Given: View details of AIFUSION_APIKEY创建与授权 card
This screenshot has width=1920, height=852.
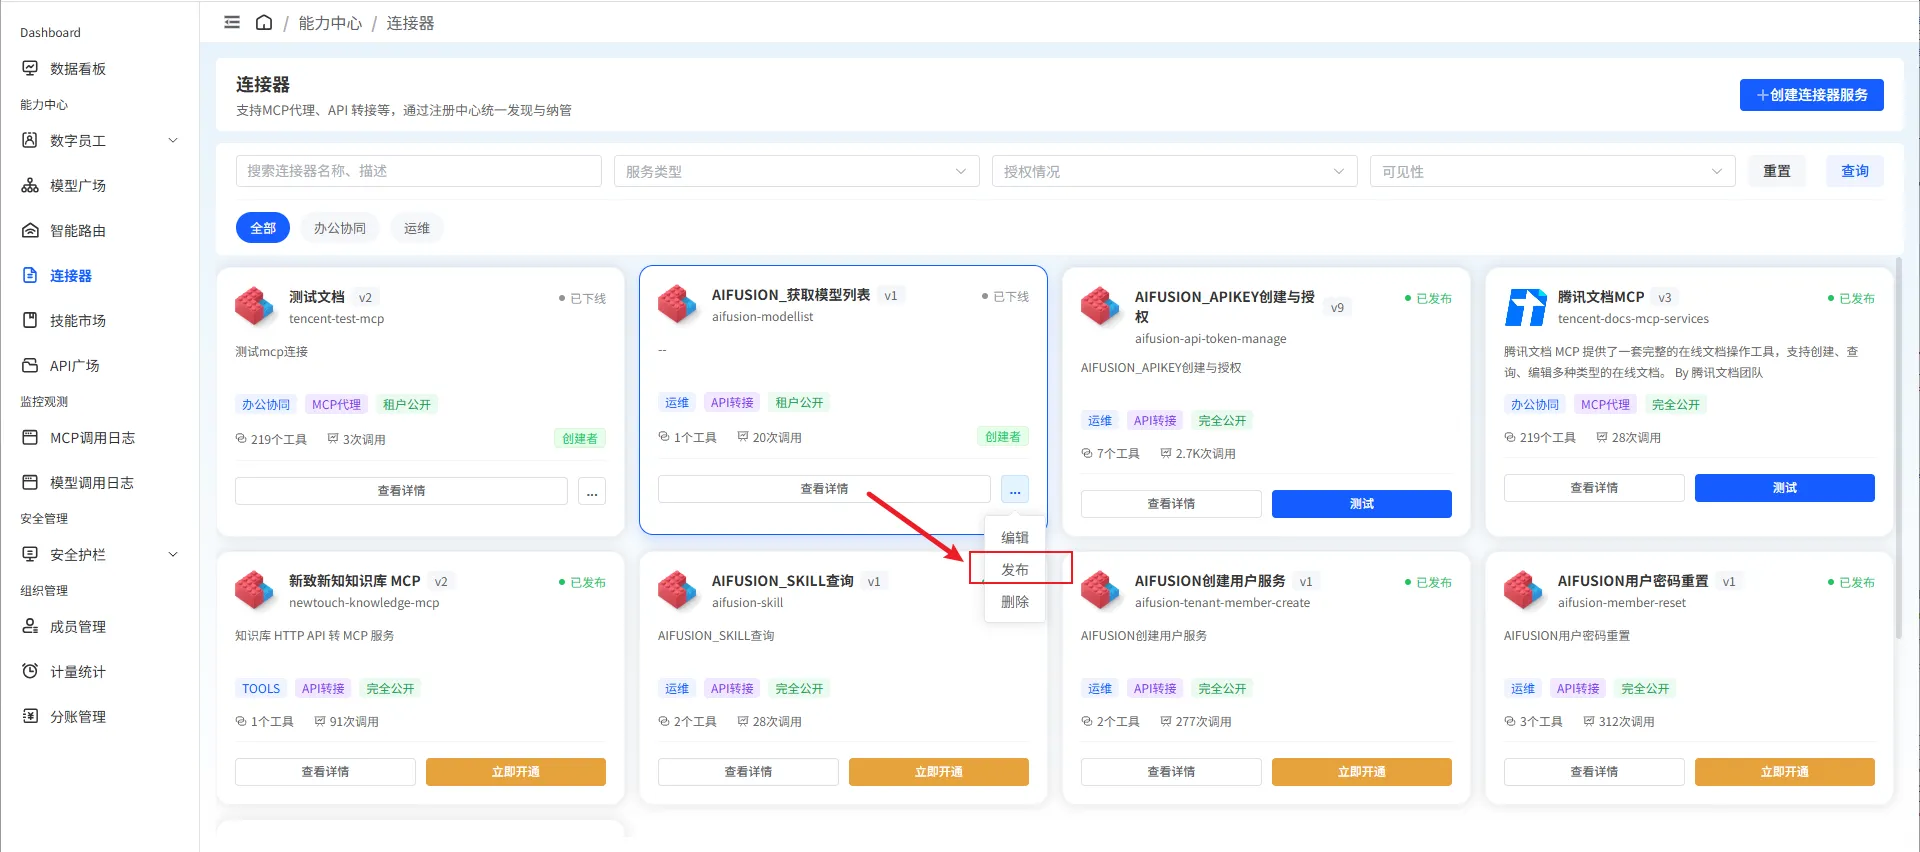Looking at the screenshot, I should click(1171, 504).
